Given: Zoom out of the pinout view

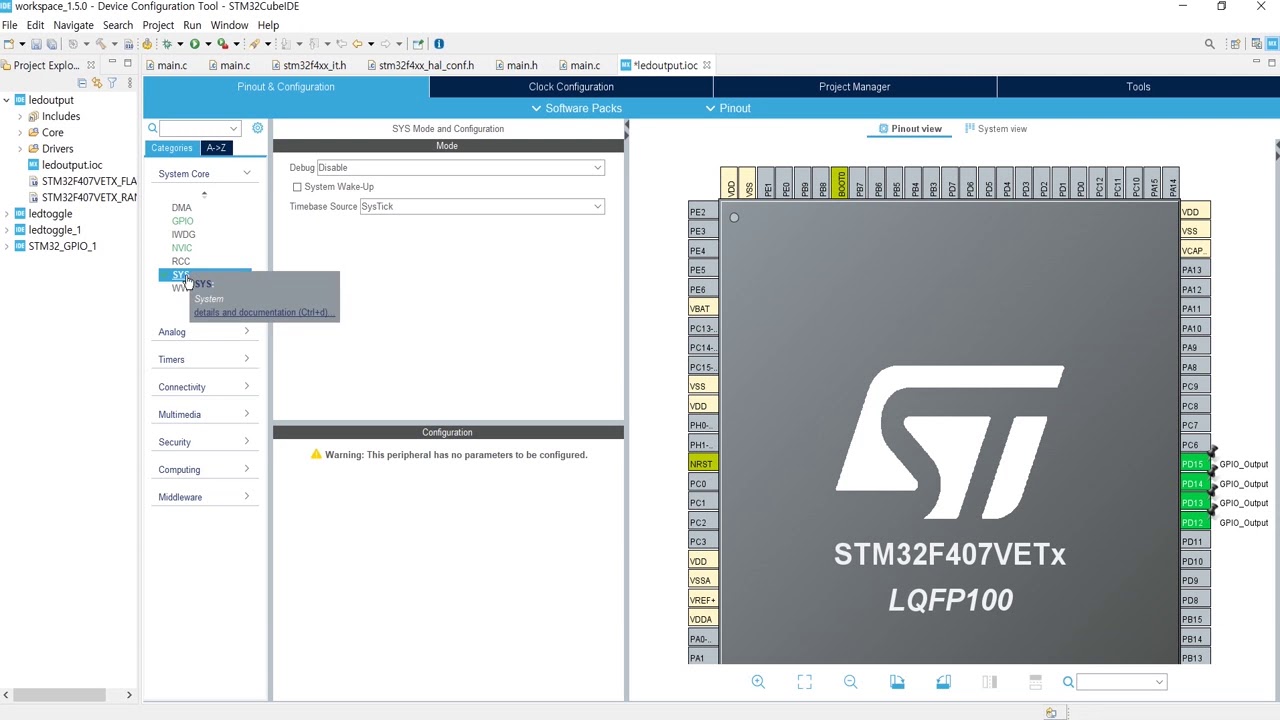Looking at the screenshot, I should [x=850, y=682].
